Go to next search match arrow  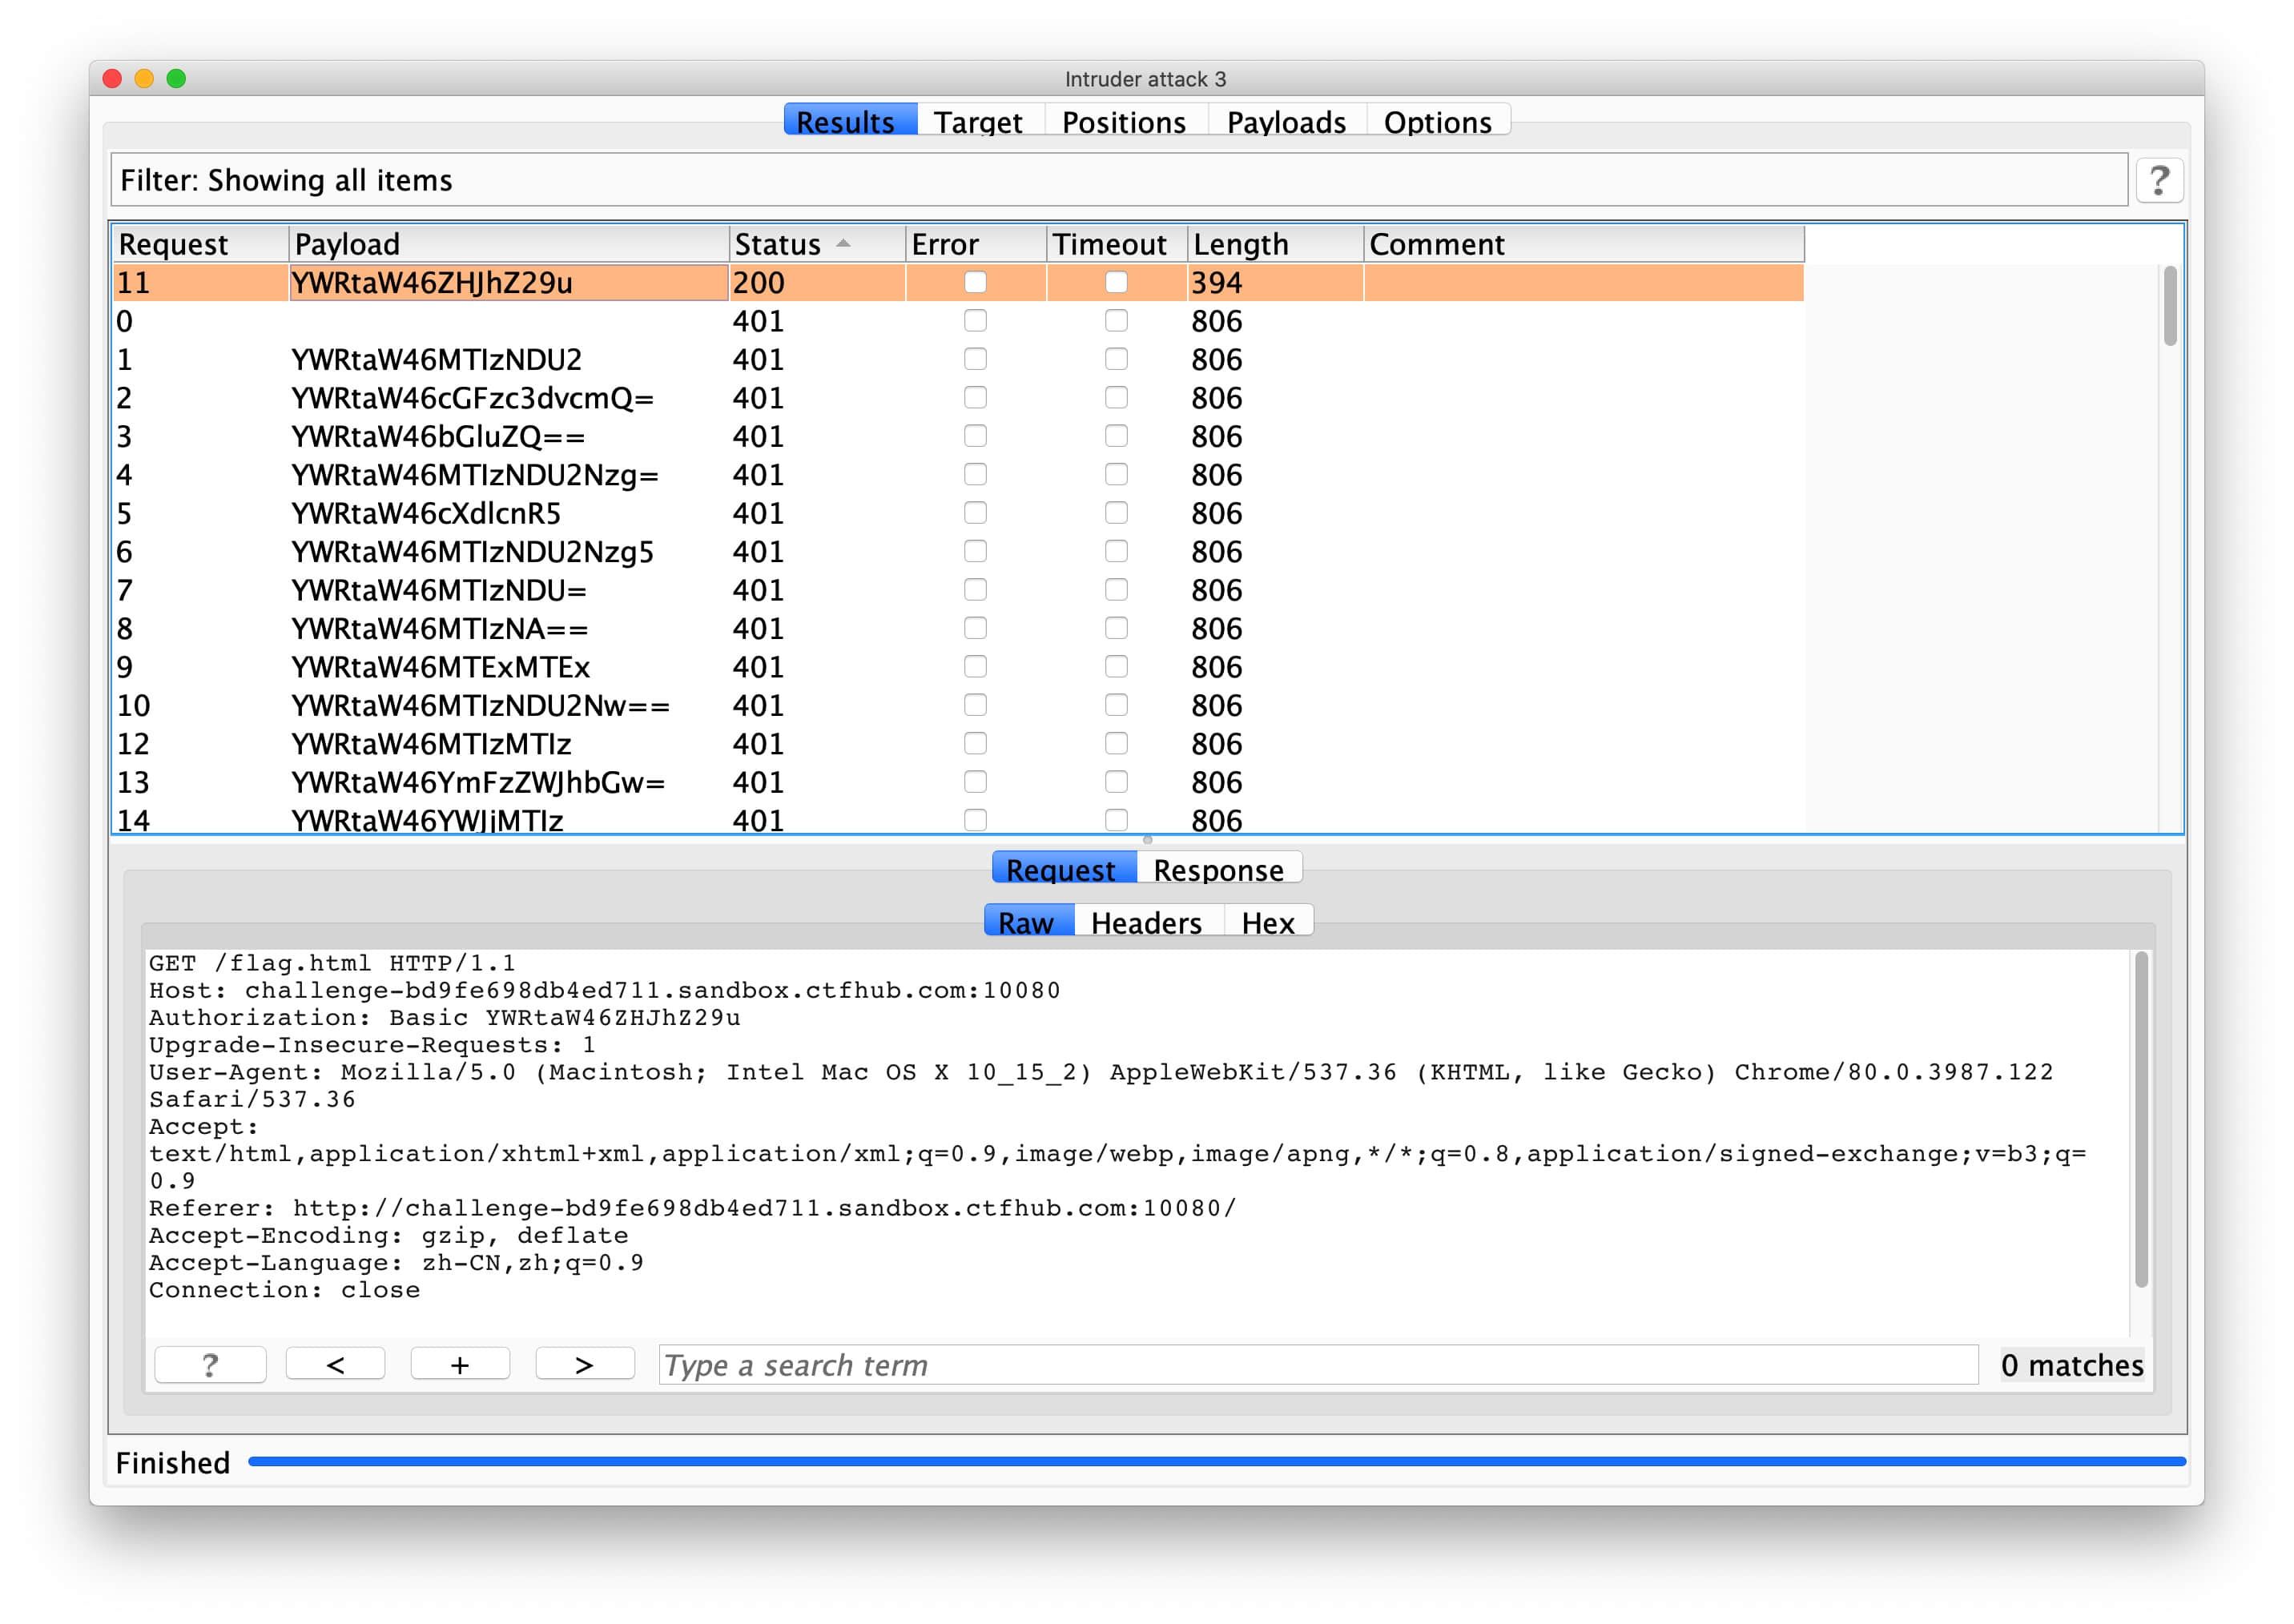[x=585, y=1364]
